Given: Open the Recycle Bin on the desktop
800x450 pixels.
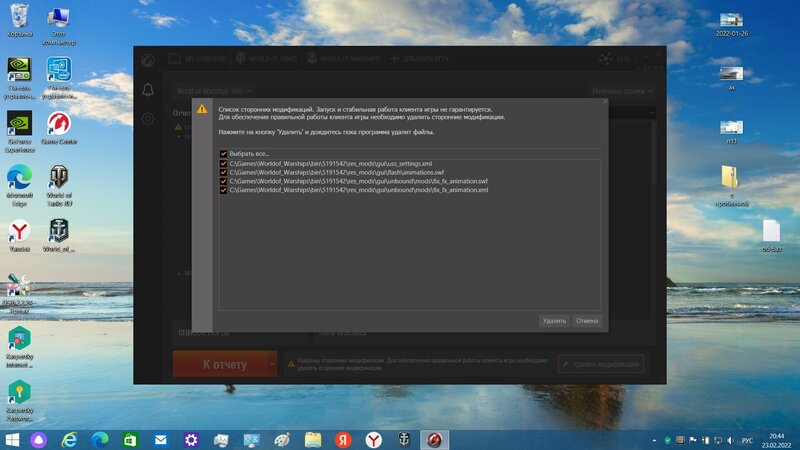Looking at the screenshot, I should pos(18,20).
